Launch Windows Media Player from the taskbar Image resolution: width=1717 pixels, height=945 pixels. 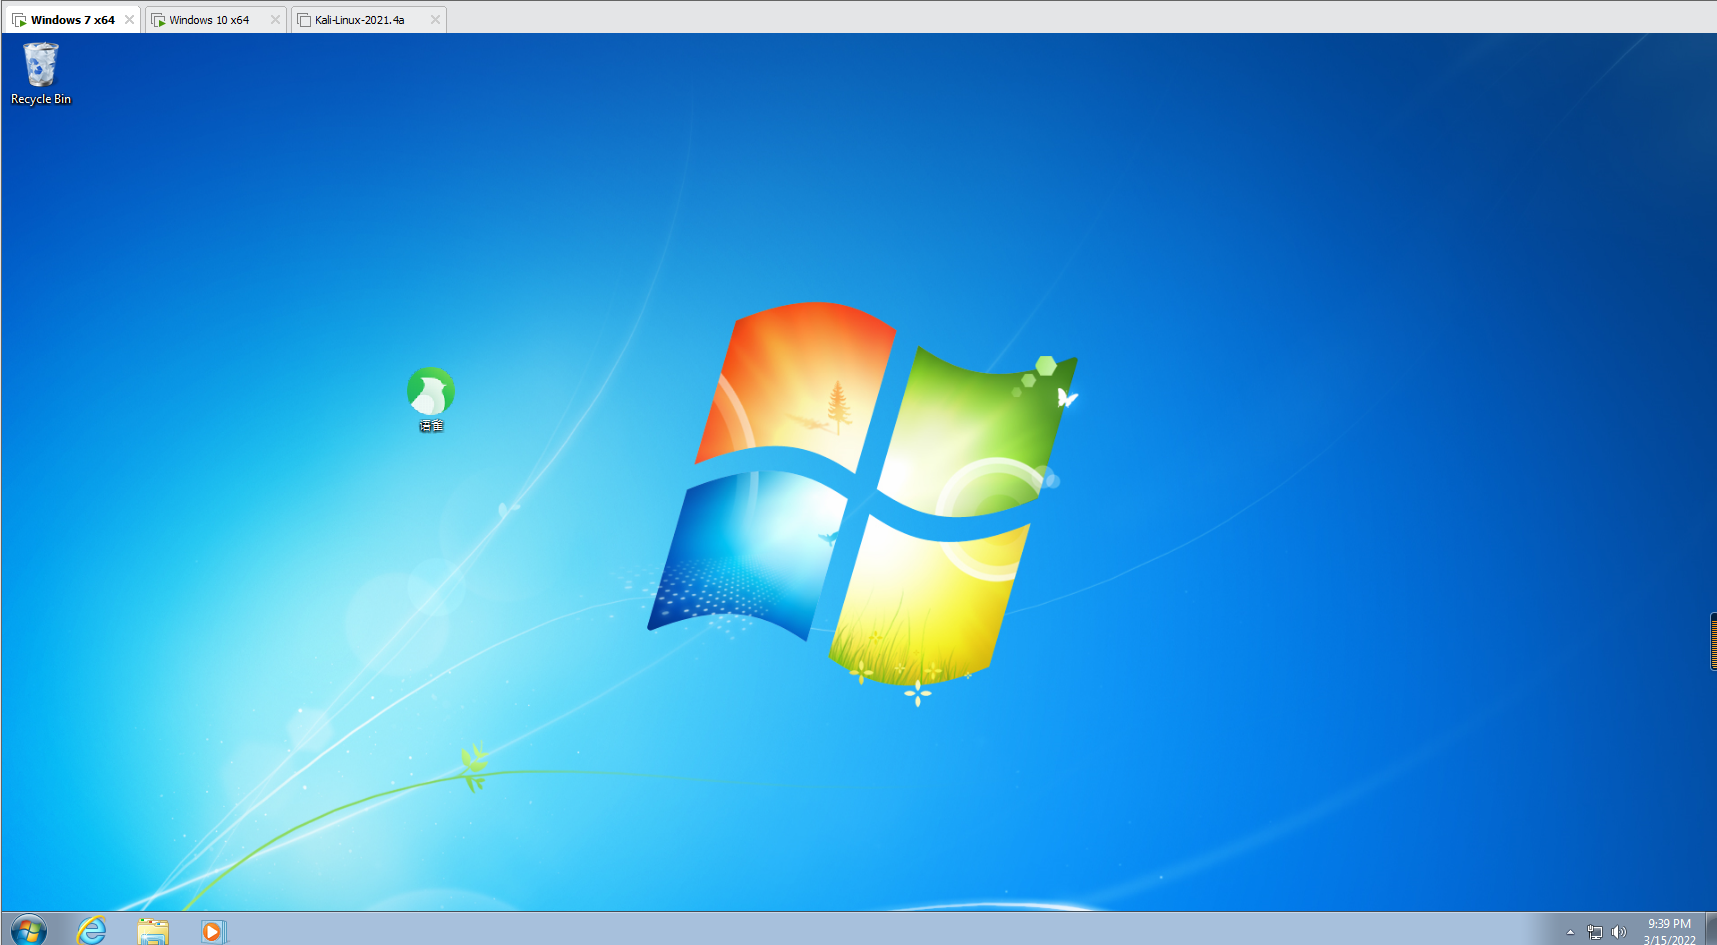click(213, 931)
